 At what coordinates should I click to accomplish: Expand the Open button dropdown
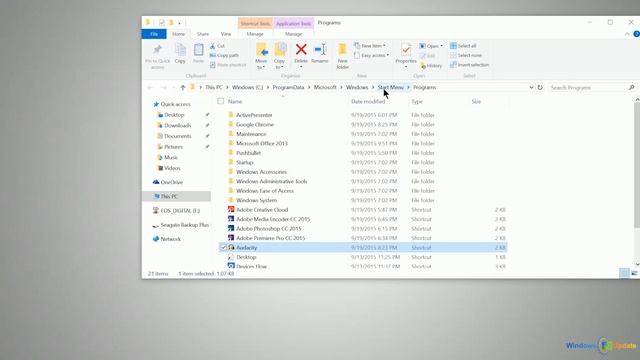[441, 46]
